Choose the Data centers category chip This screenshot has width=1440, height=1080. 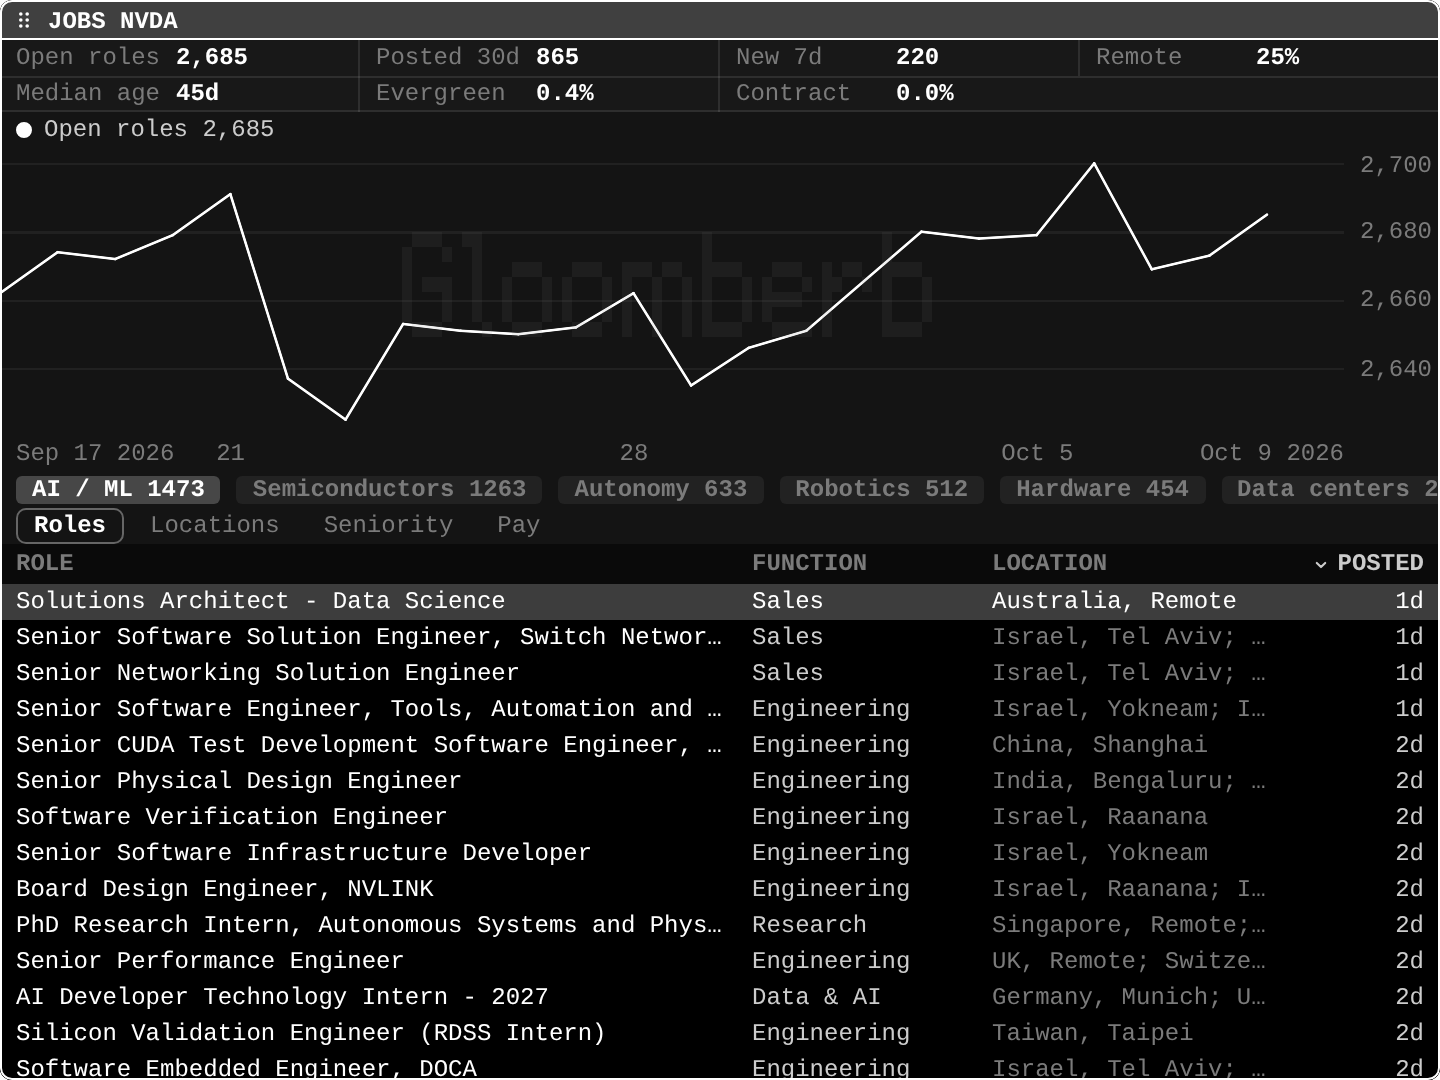[x=1330, y=489]
